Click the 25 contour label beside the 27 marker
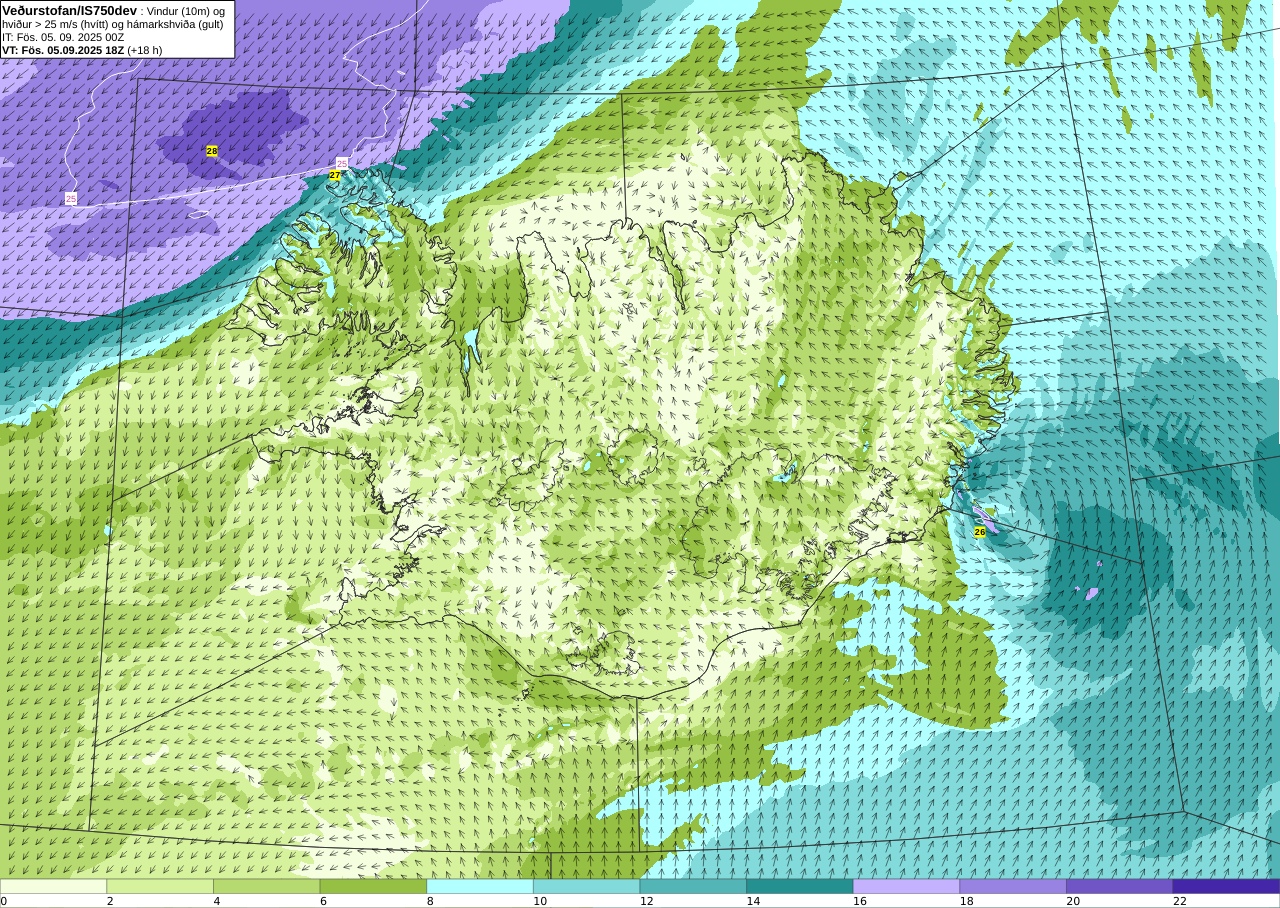The image size is (1280, 908). click(342, 163)
